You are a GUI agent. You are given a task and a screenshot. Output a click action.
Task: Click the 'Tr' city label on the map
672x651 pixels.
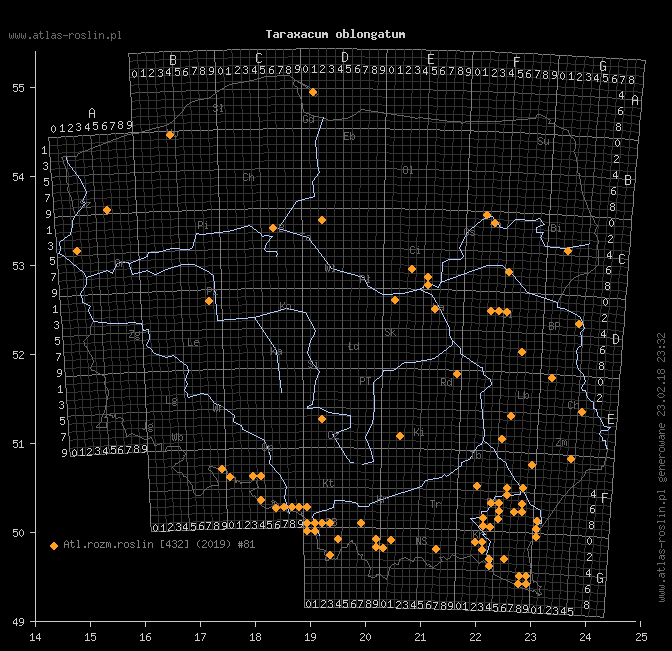pyautogui.click(x=435, y=504)
